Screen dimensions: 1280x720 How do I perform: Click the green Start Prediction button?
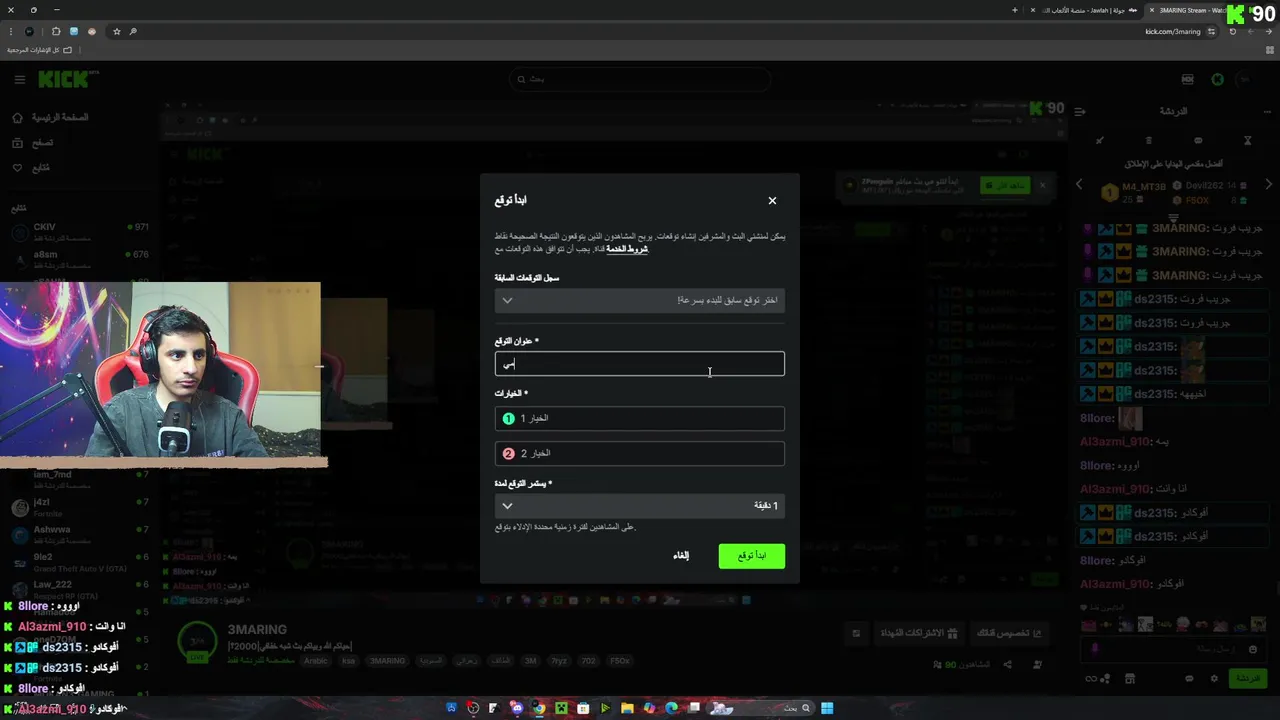pos(751,556)
